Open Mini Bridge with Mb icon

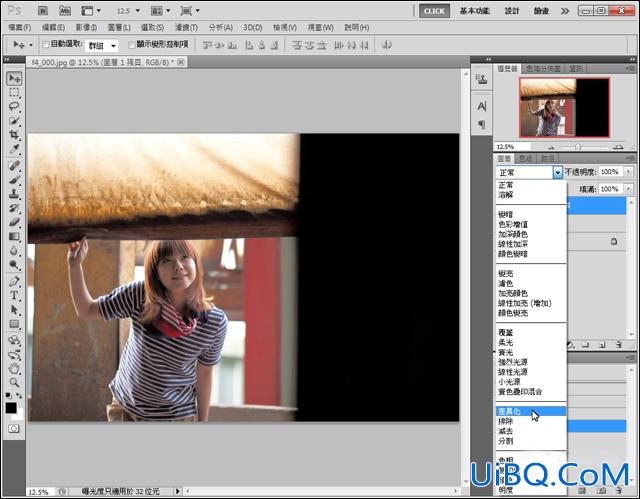tap(64, 11)
